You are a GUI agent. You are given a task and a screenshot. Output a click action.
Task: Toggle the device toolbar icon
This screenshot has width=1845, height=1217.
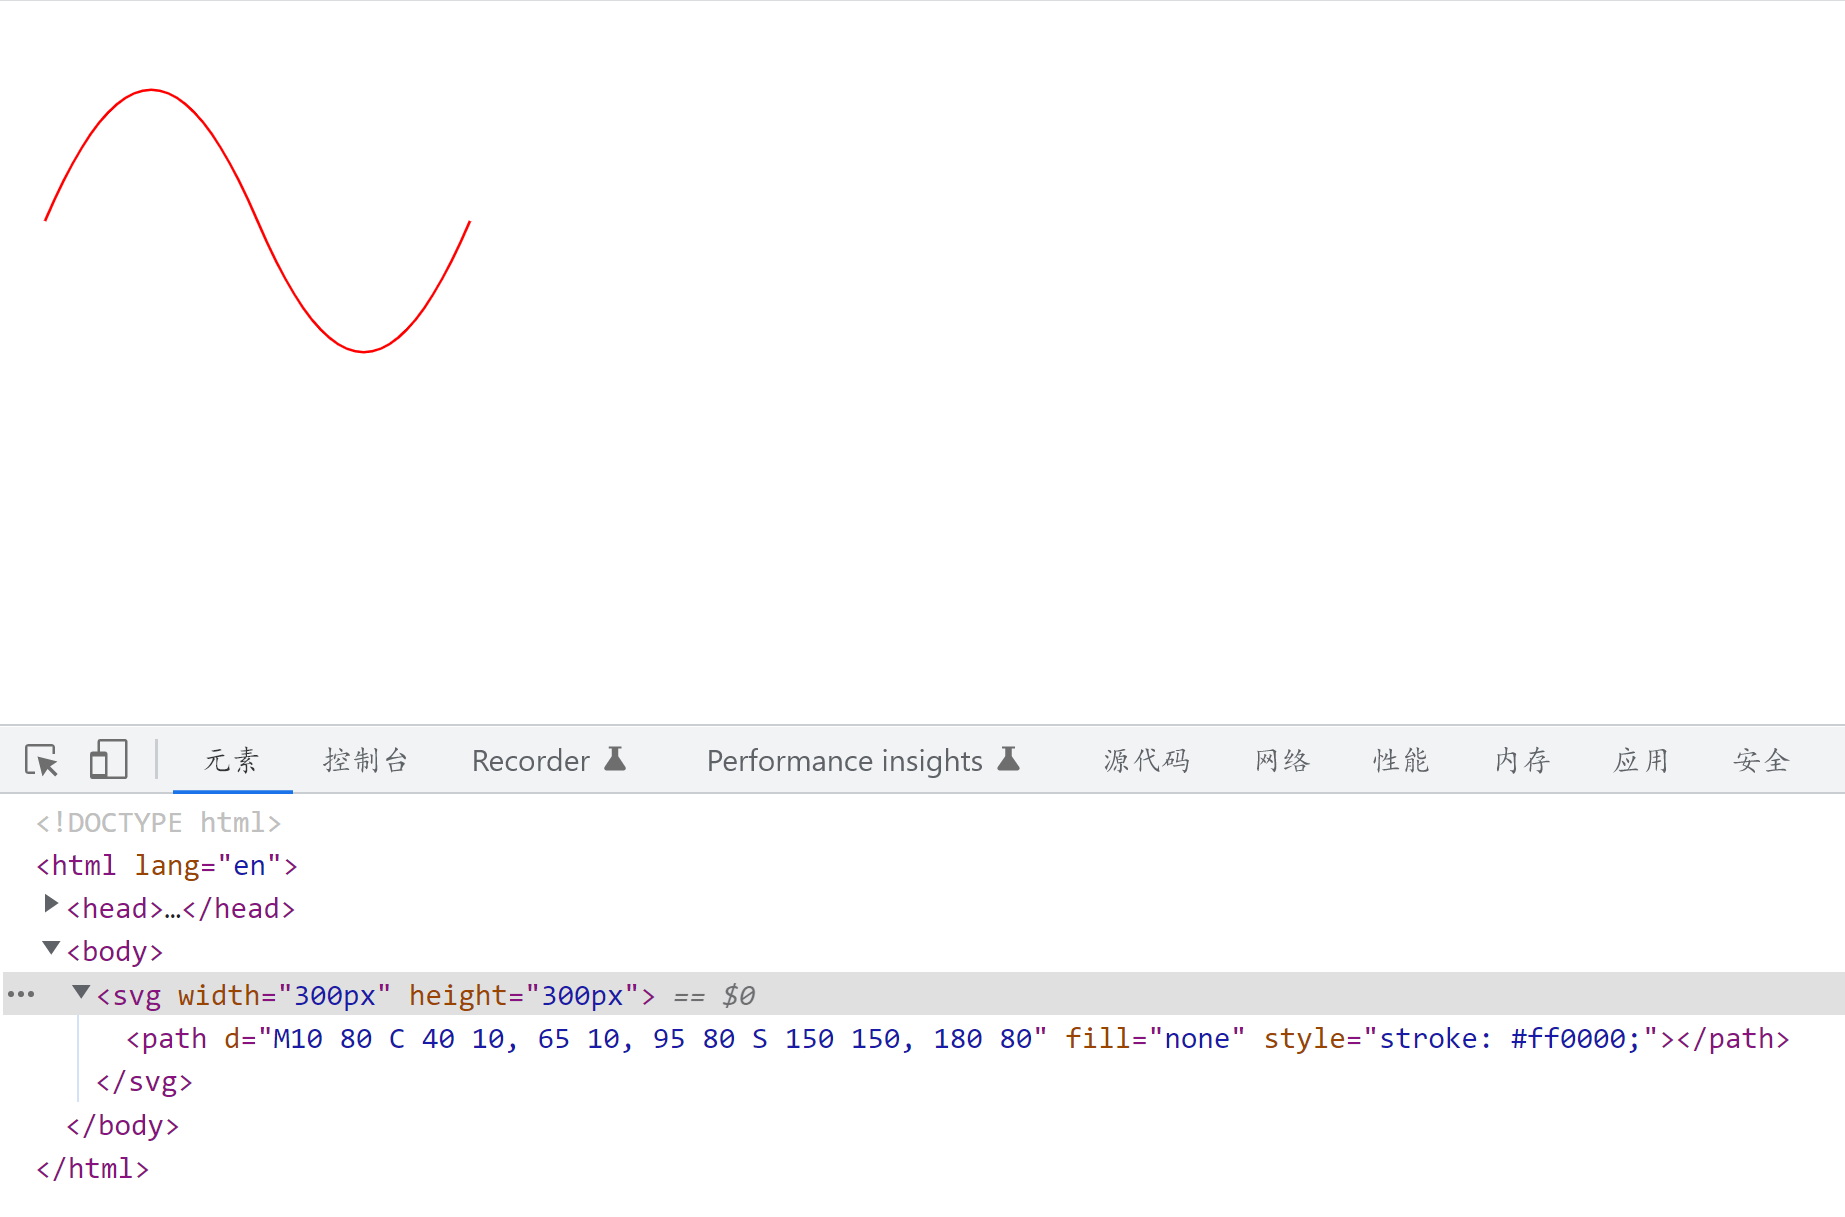pos(108,760)
